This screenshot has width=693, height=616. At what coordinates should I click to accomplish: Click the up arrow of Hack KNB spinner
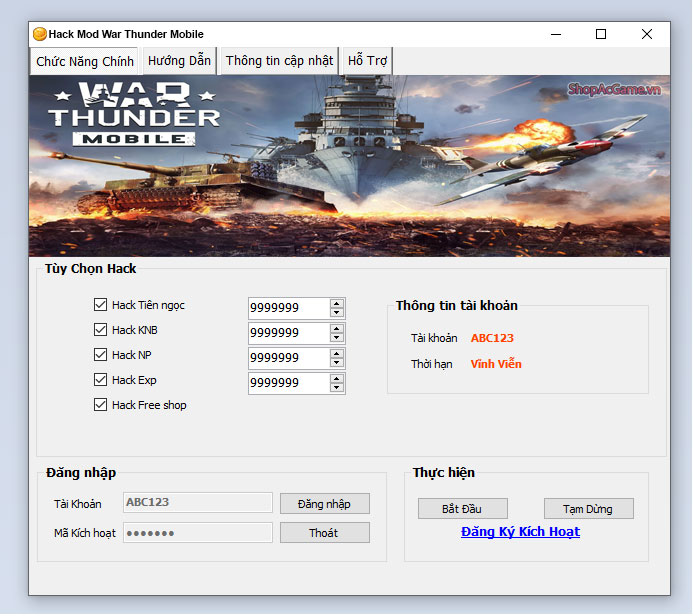tap(337, 329)
